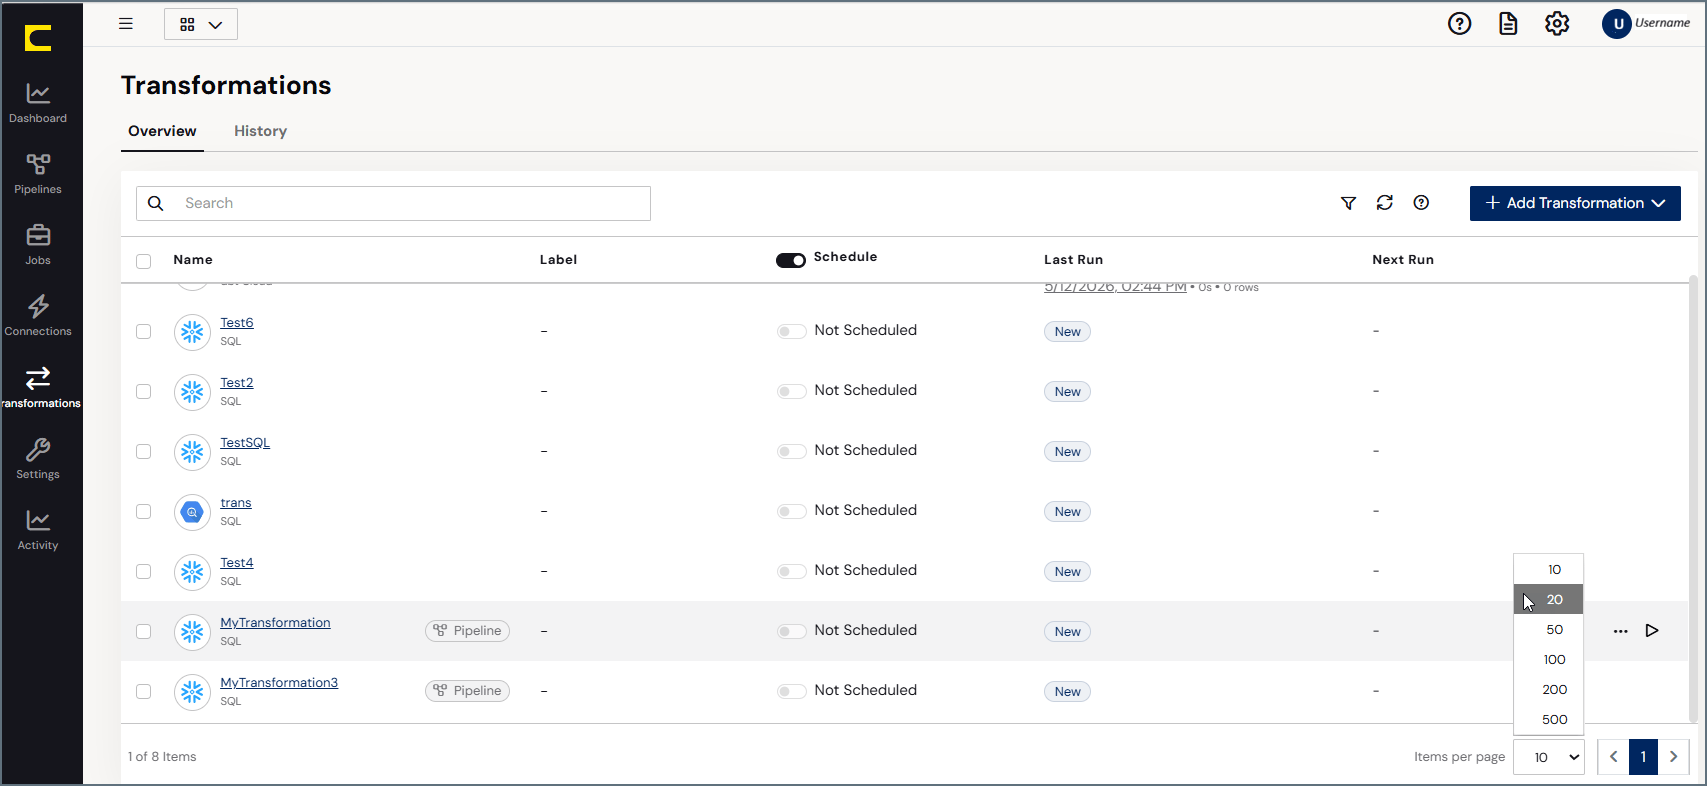Open Connections from the sidebar
The image size is (1707, 786).
tap(38, 317)
